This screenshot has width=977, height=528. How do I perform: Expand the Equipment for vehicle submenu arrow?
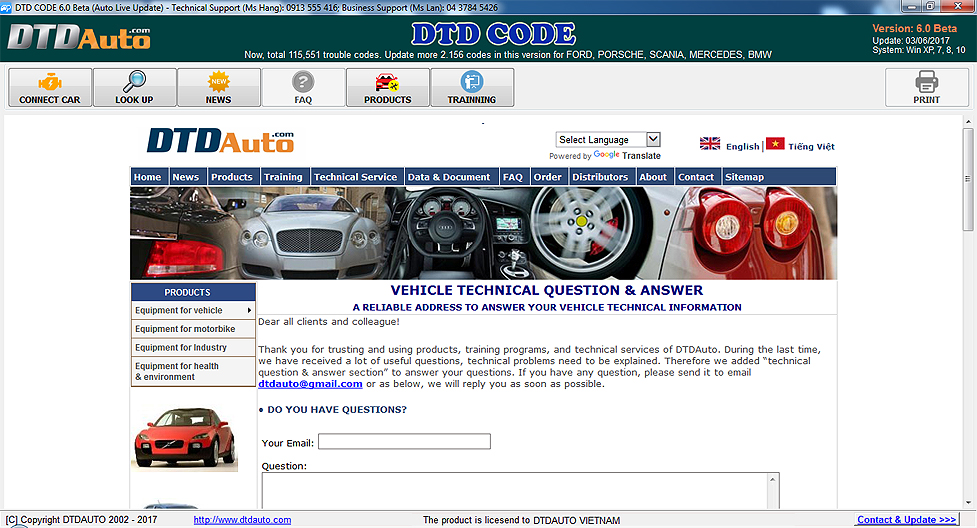tap(249, 310)
